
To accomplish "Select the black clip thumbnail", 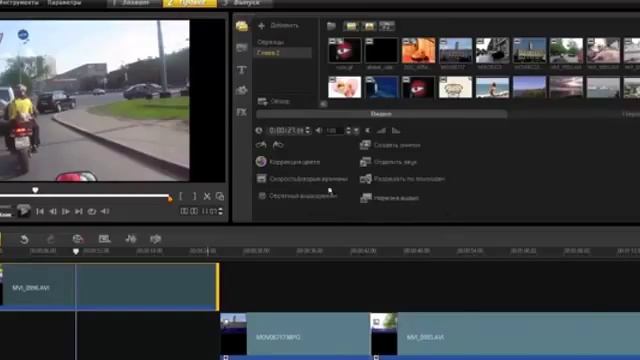I will pyautogui.click(x=381, y=51).
